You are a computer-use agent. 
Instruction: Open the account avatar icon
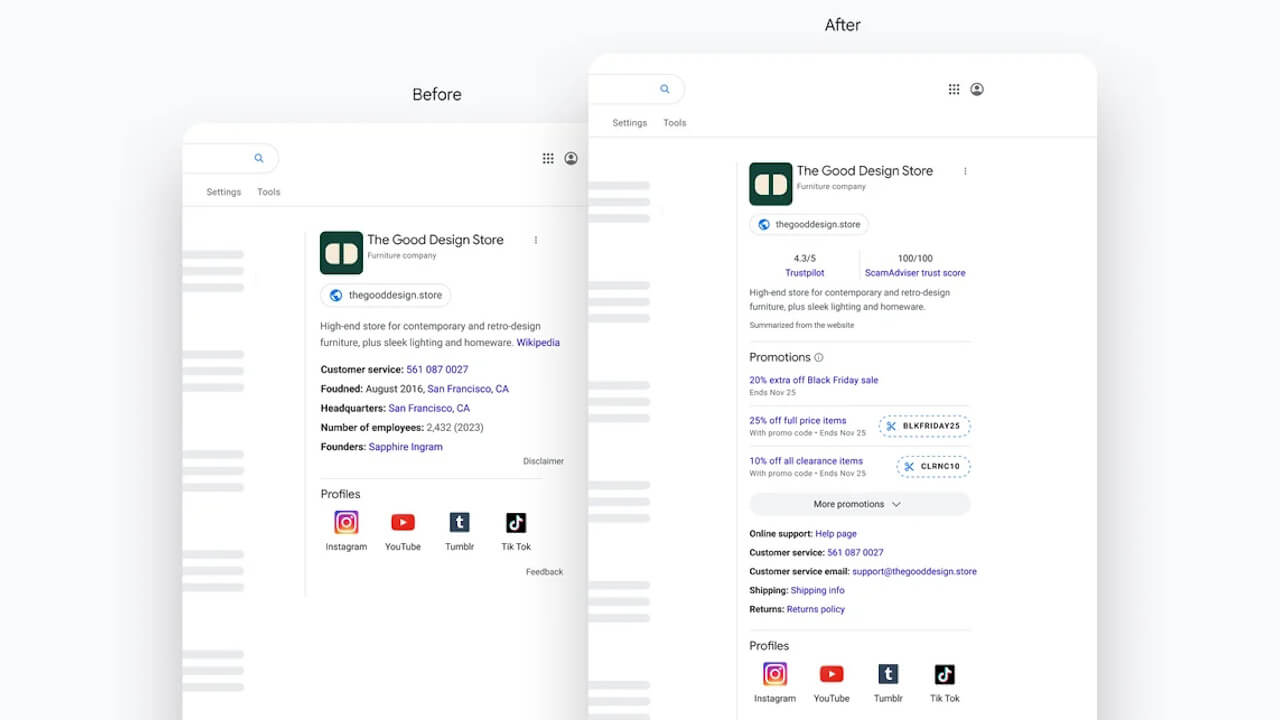(x=977, y=89)
